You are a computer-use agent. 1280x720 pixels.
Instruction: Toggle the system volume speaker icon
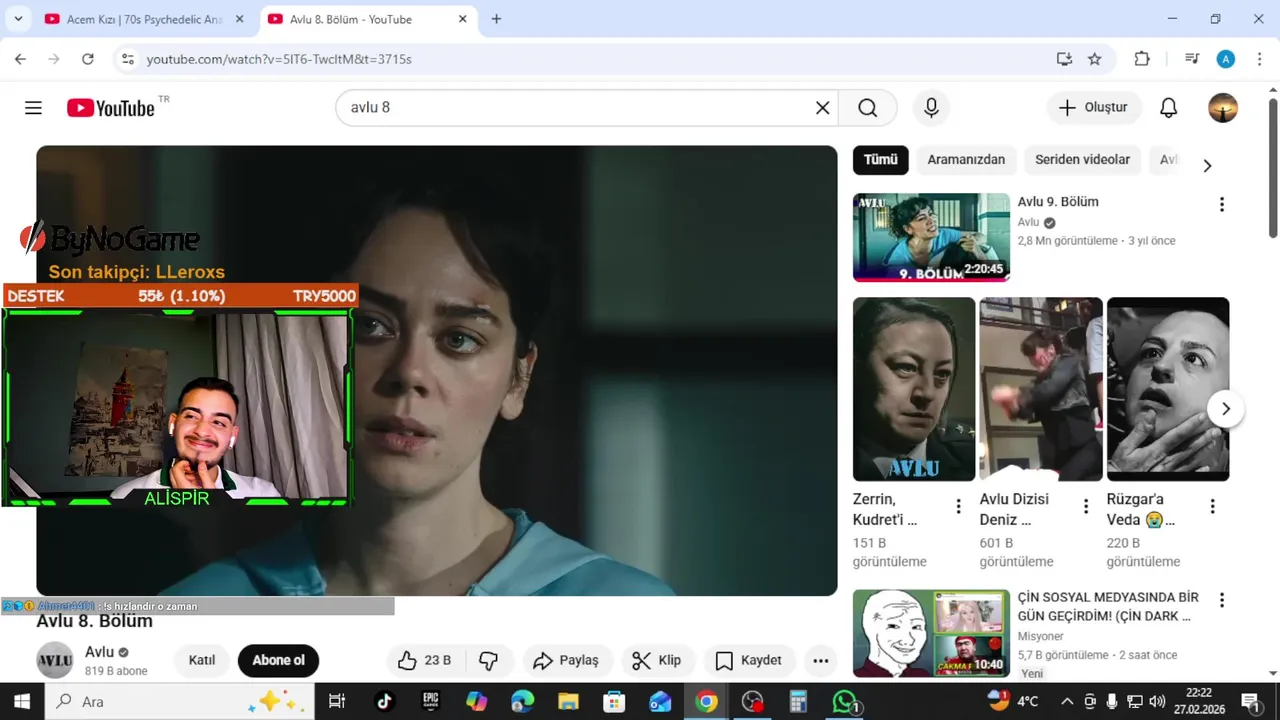[1157, 701]
